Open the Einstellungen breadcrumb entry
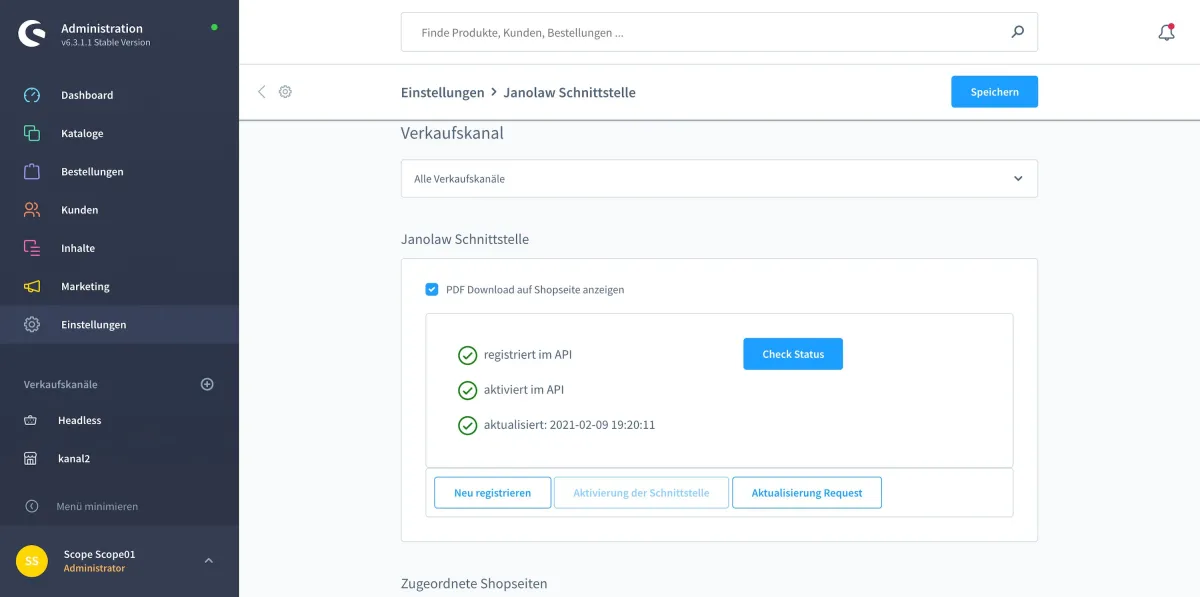Image resolution: width=1200 pixels, height=597 pixels. click(443, 91)
